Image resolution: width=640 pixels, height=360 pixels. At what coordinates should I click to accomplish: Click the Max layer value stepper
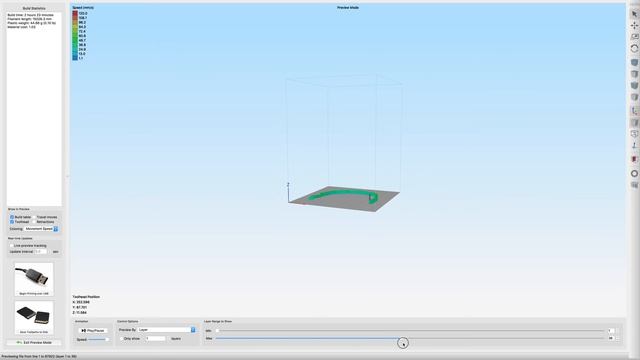(x=617, y=338)
